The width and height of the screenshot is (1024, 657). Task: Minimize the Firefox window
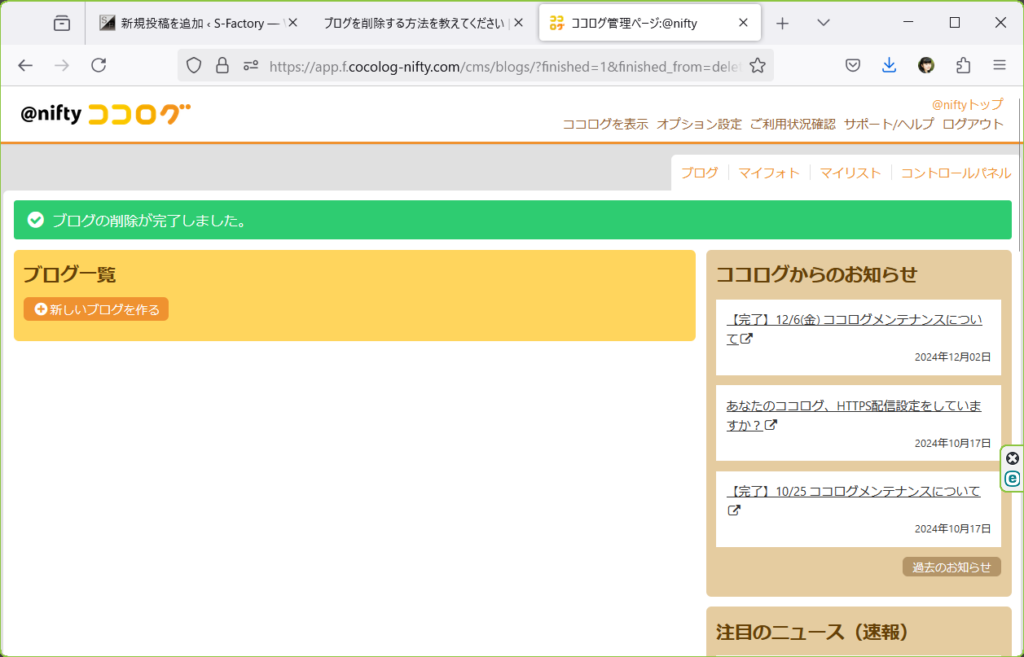tap(908, 22)
